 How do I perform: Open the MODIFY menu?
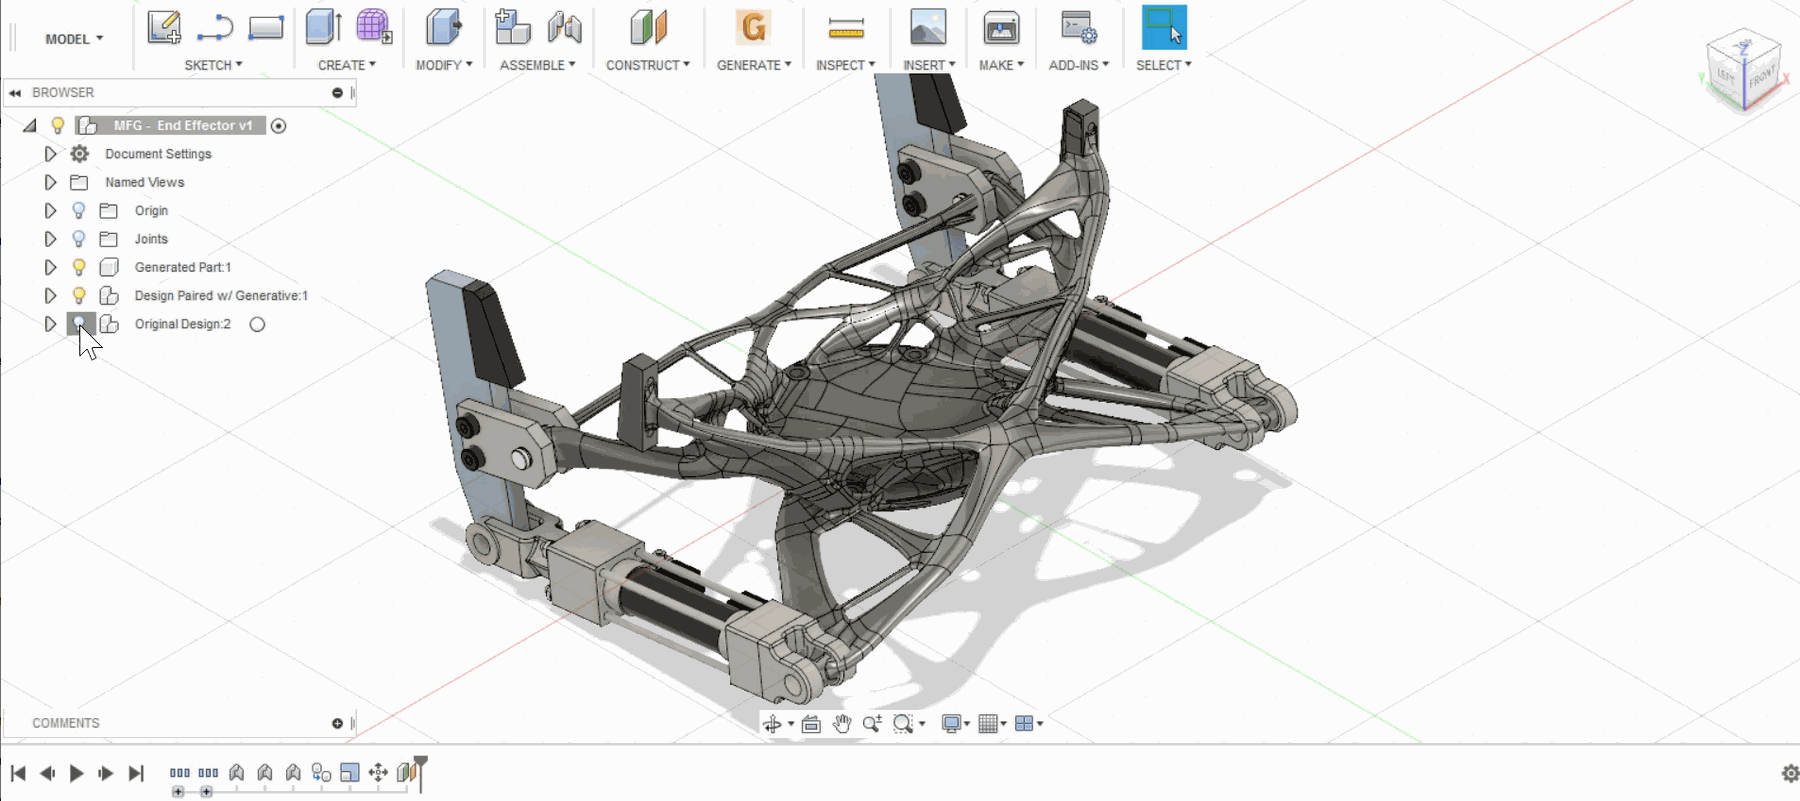[x=444, y=65]
